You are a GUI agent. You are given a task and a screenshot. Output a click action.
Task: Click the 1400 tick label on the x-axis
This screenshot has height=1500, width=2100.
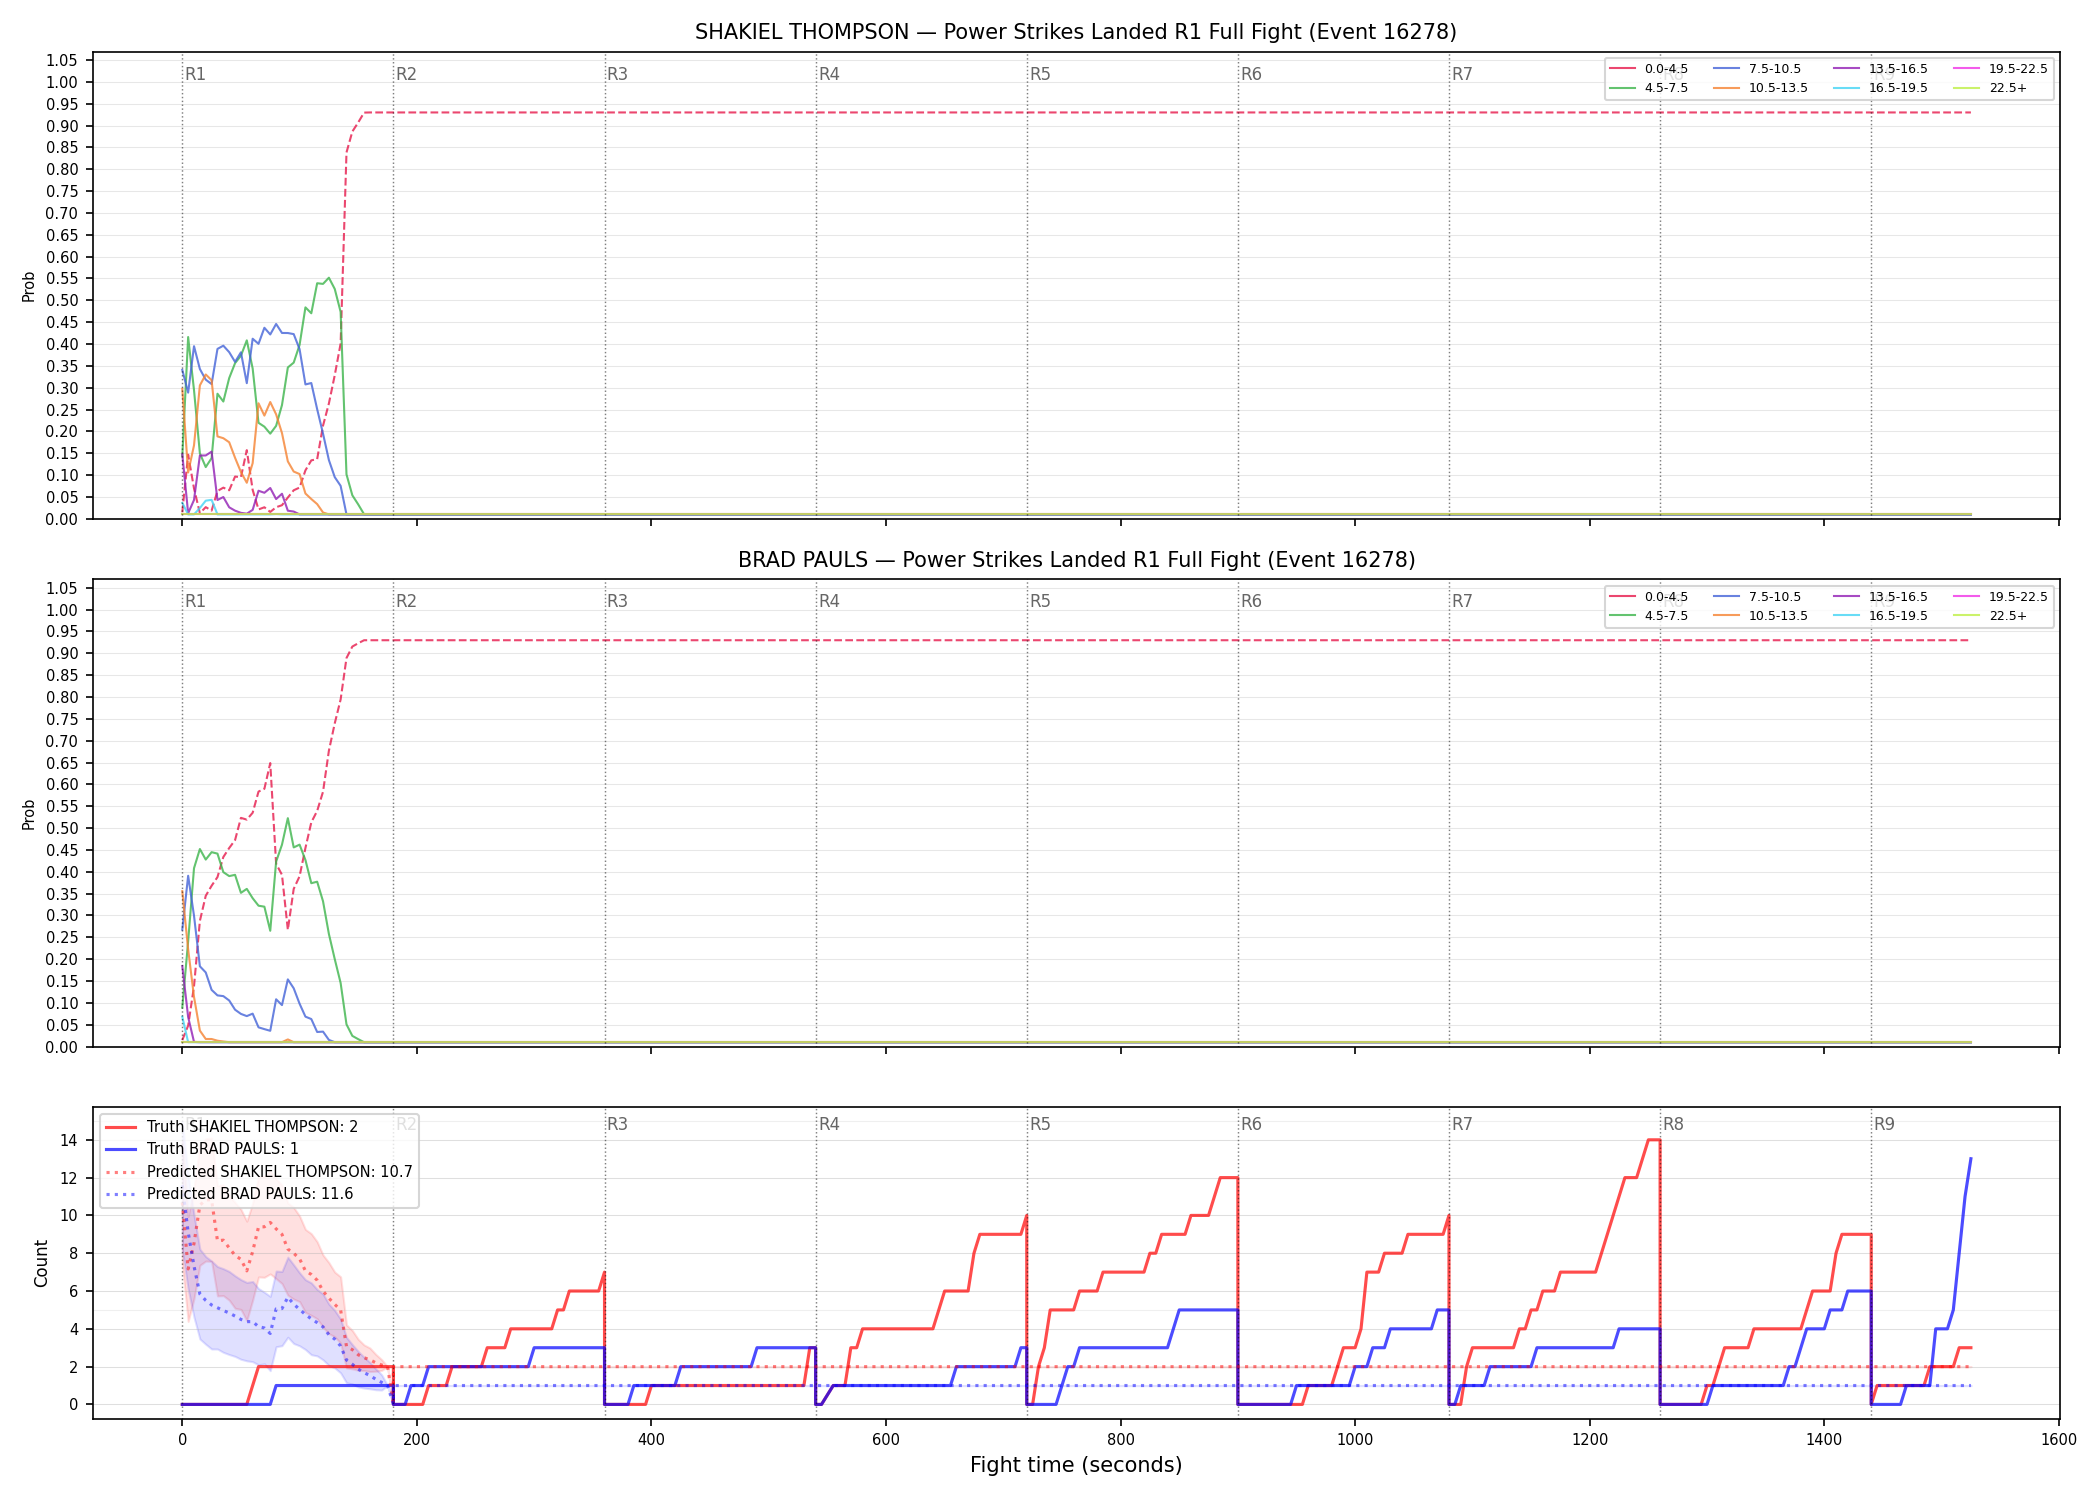(1824, 1439)
